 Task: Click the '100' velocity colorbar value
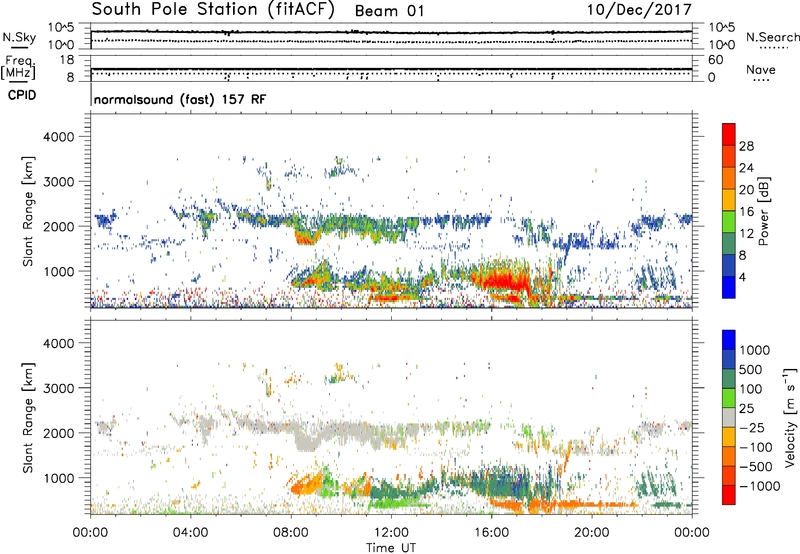click(751, 389)
